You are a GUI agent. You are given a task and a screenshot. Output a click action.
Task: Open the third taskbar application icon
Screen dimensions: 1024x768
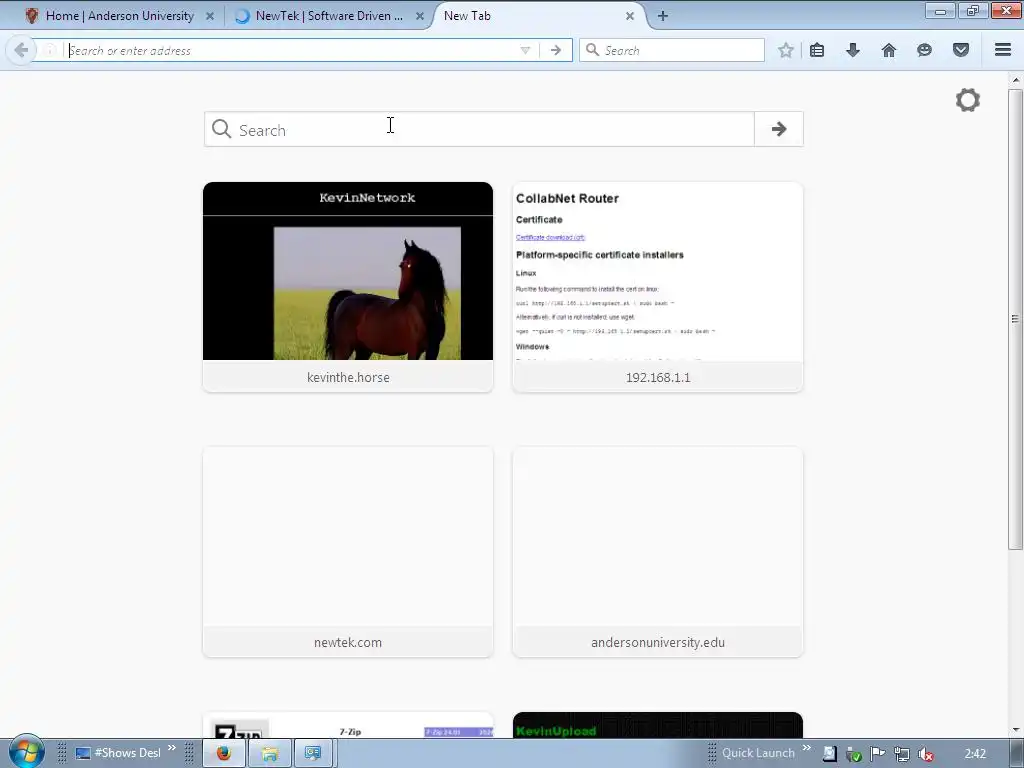pos(313,754)
